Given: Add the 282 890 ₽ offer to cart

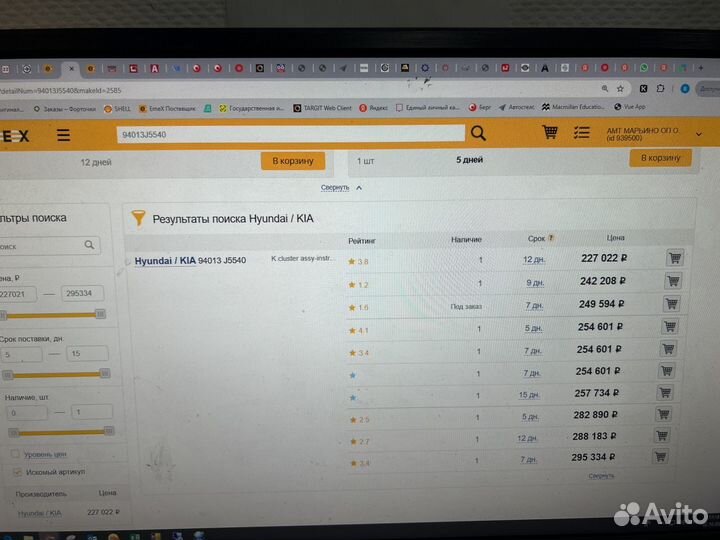Looking at the screenshot, I should (663, 414).
